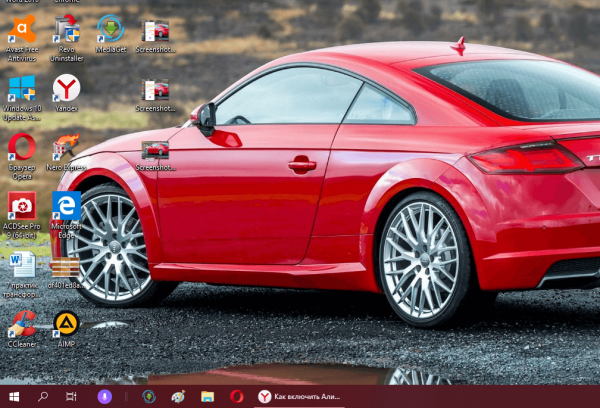Screen dimensions: 600x408
Task: Switch to Yandex window "Как включить Али..."
Action: (x=299, y=397)
